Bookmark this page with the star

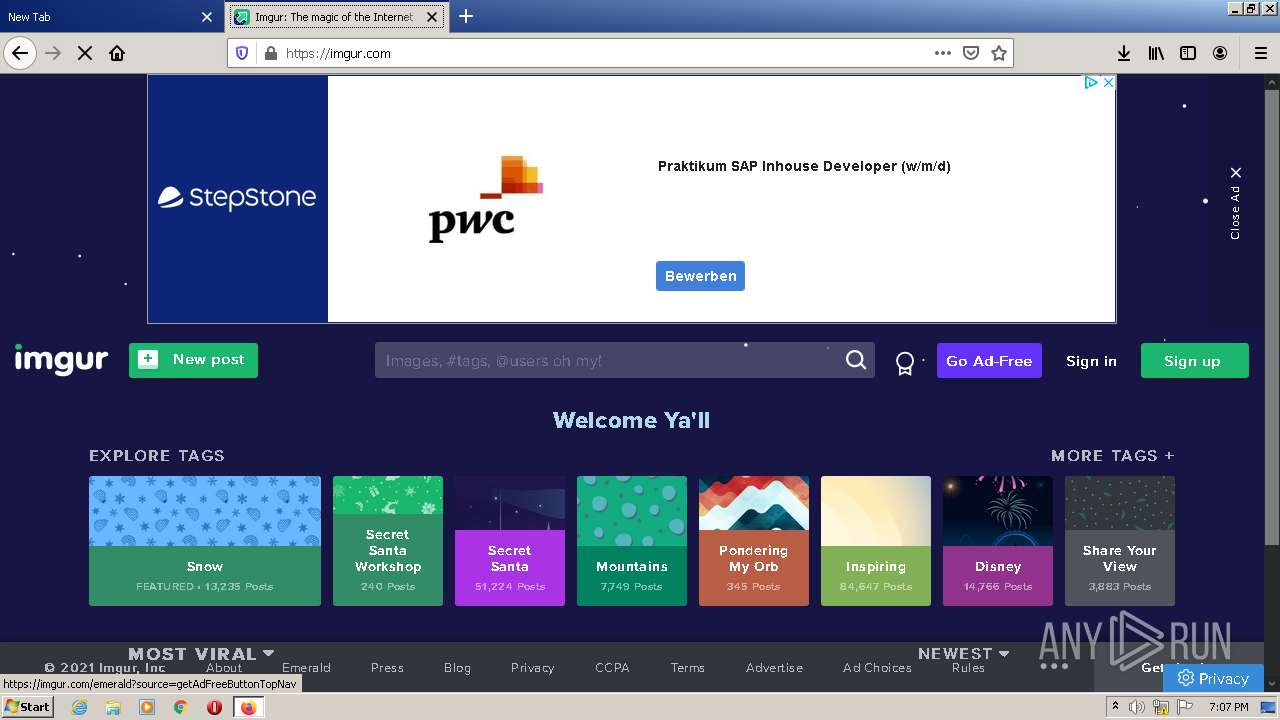coord(998,53)
